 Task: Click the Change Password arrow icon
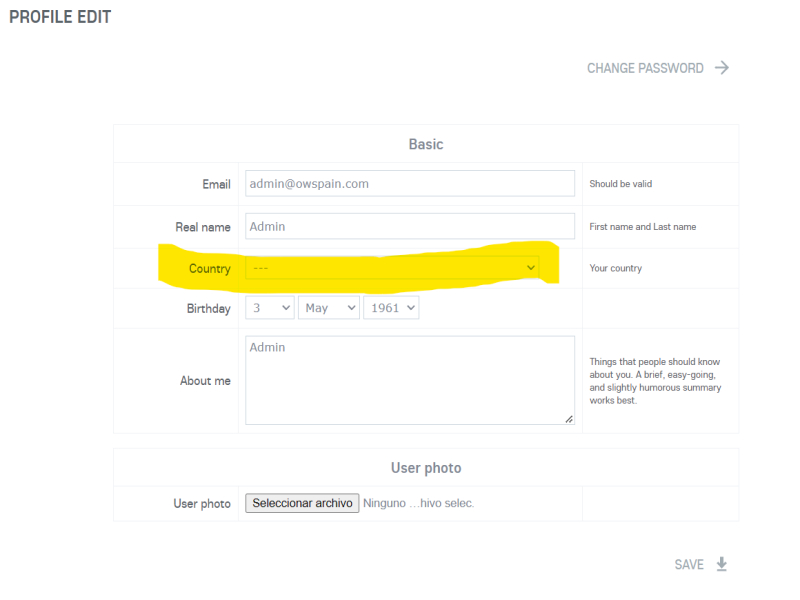pyautogui.click(x=722, y=68)
